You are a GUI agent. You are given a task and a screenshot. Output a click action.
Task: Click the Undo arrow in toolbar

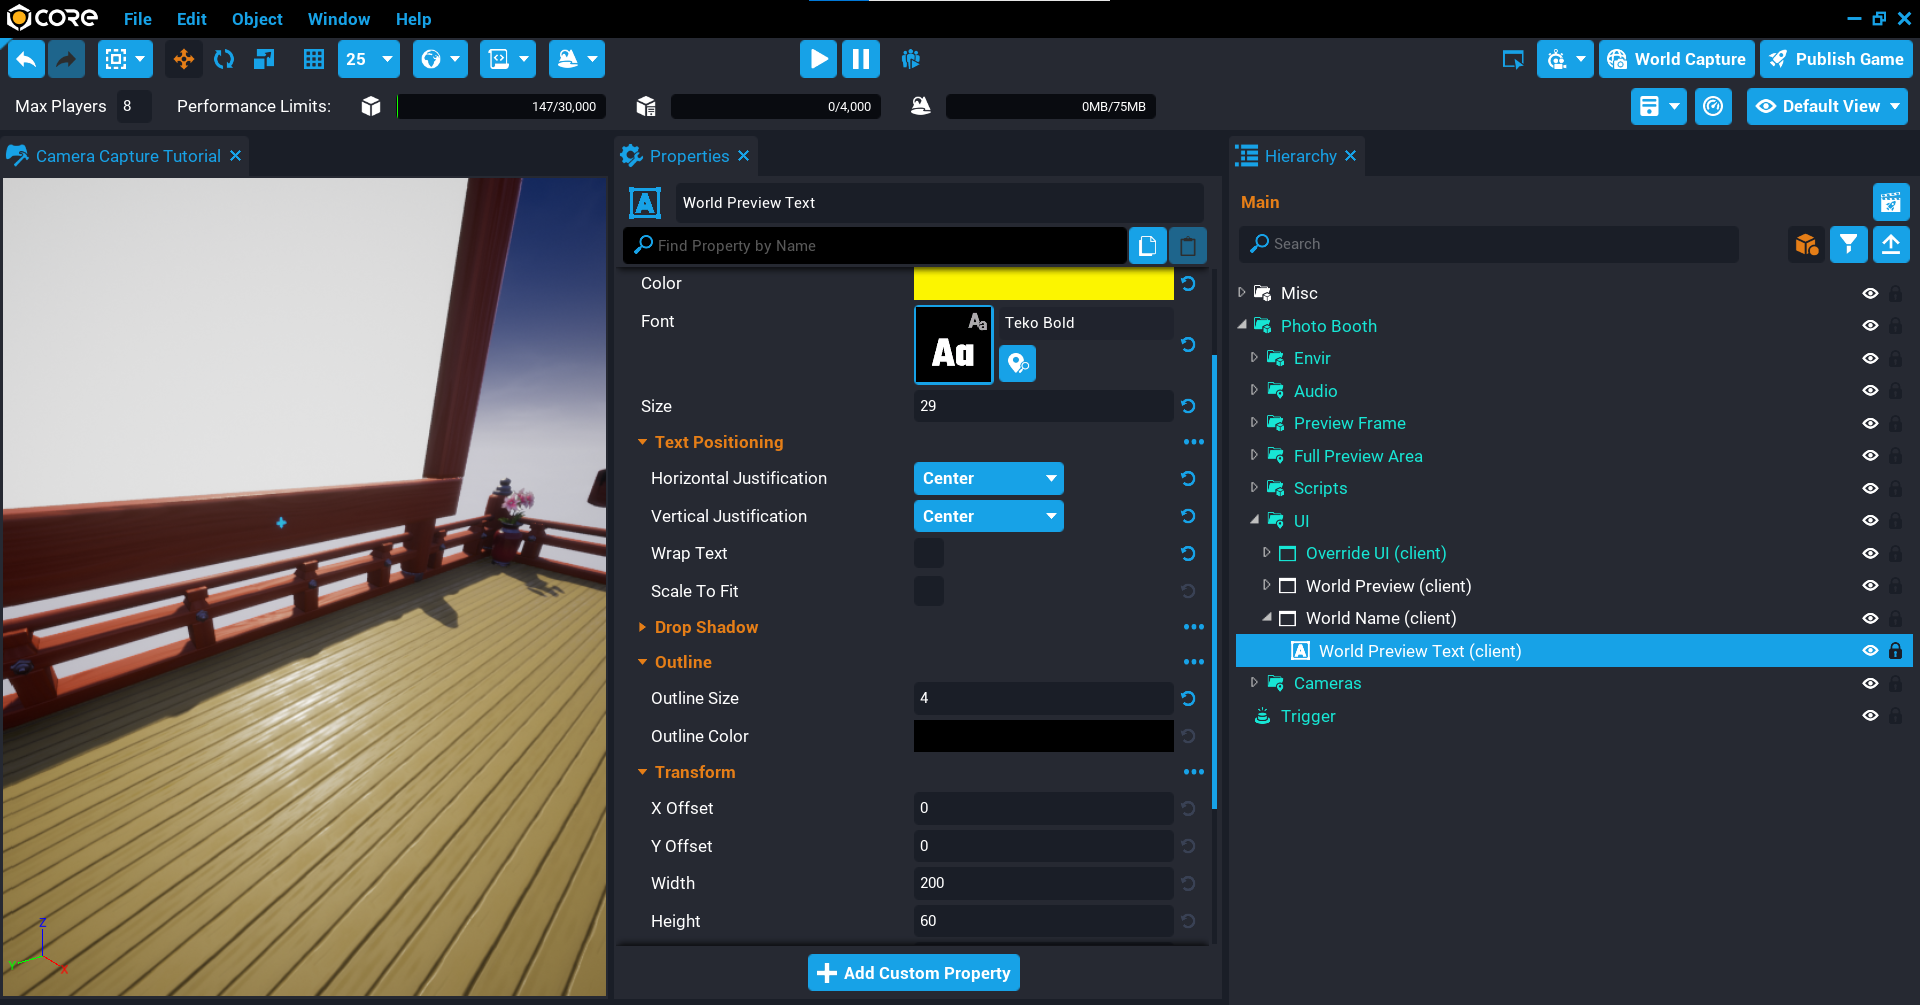tap(26, 59)
